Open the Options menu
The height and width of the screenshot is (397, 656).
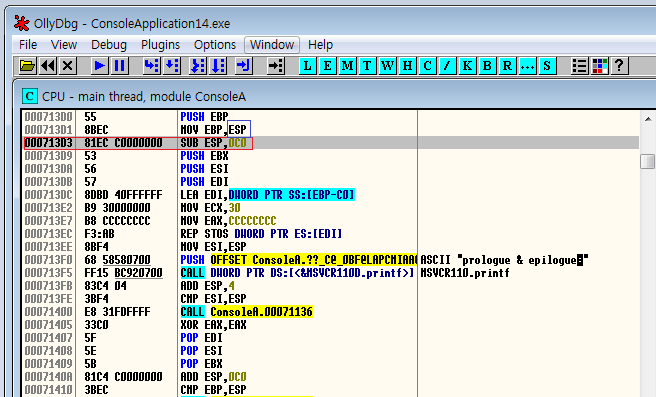pyautogui.click(x=215, y=44)
